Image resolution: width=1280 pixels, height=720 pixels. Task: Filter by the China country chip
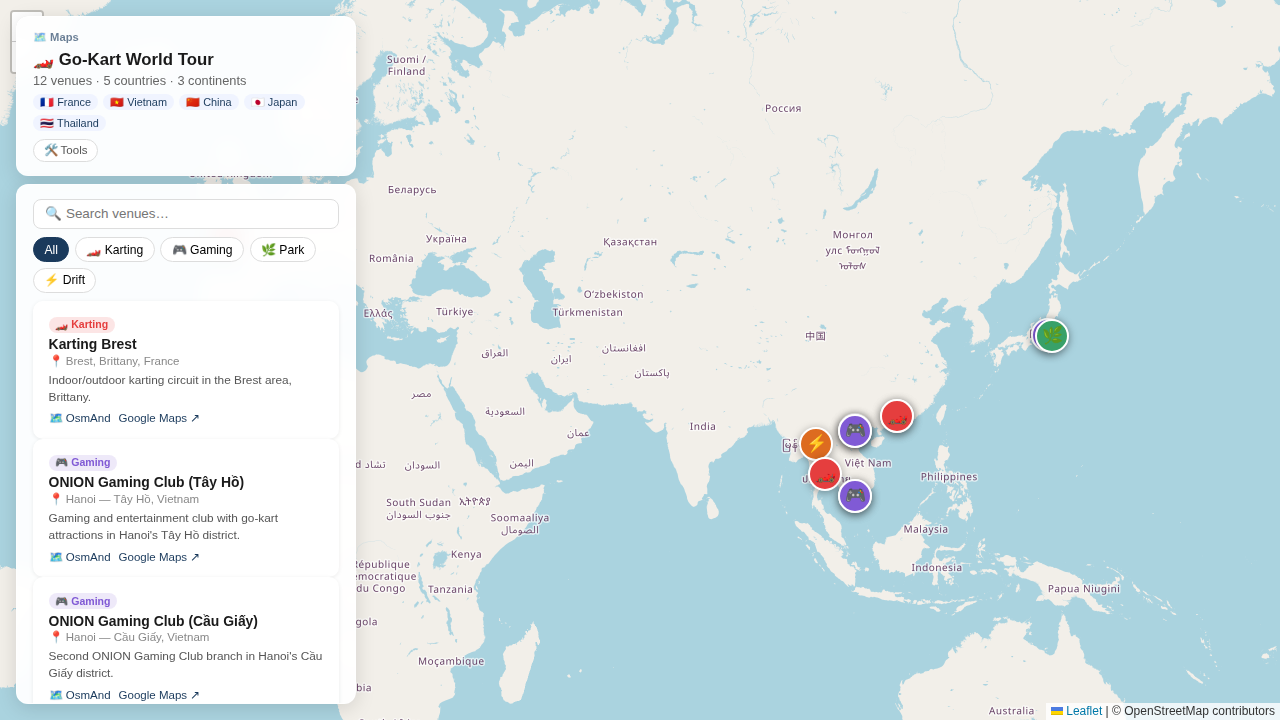(209, 102)
